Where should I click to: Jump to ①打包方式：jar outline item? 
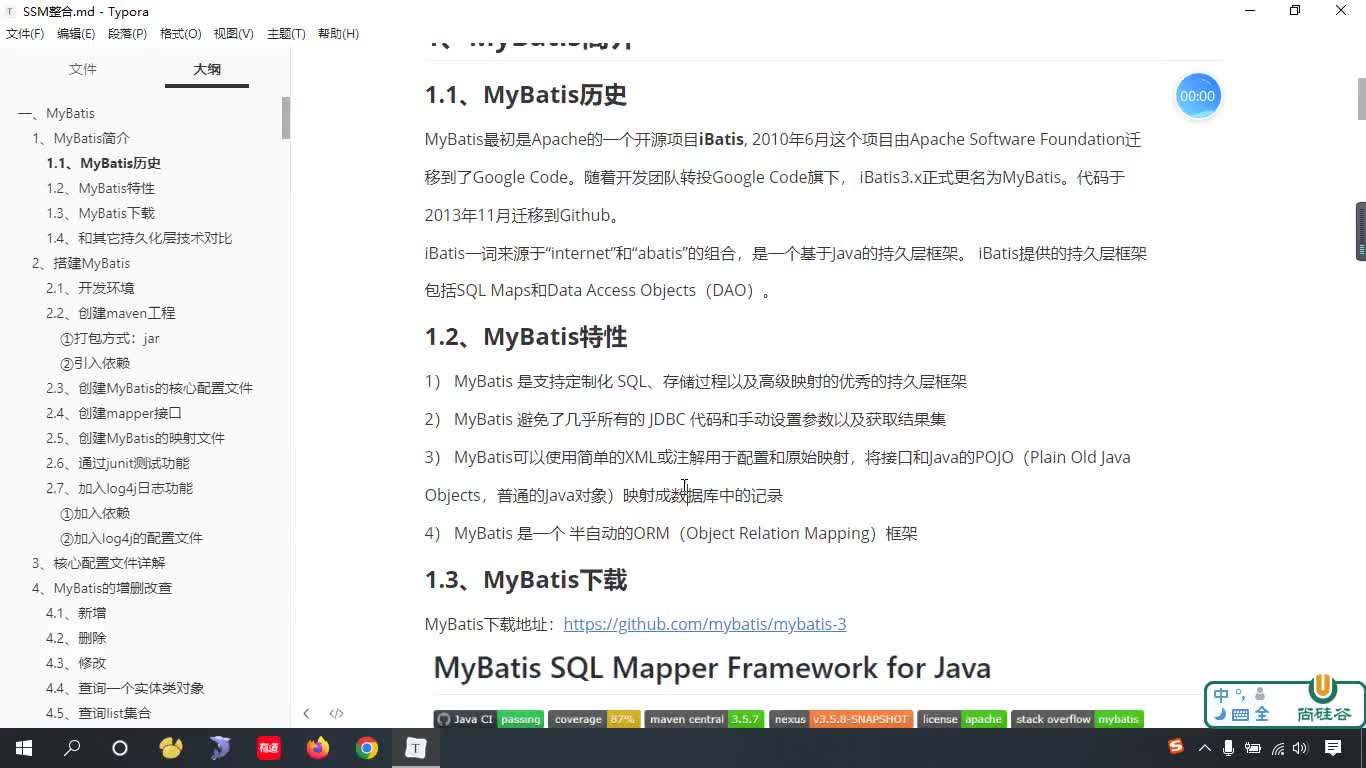pos(110,338)
